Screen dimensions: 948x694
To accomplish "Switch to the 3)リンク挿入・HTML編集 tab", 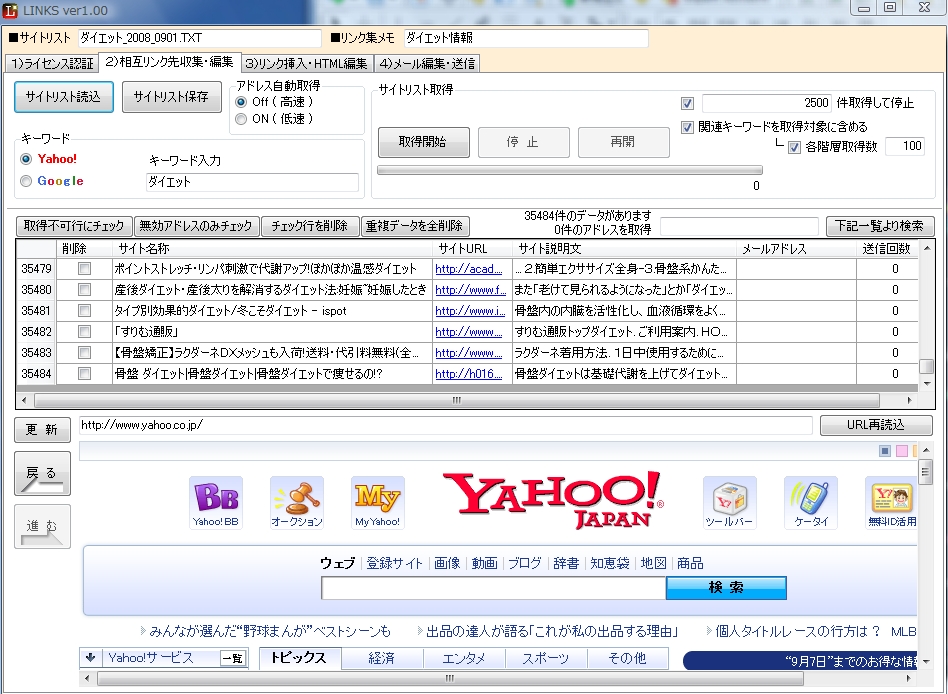I will (x=307, y=63).
